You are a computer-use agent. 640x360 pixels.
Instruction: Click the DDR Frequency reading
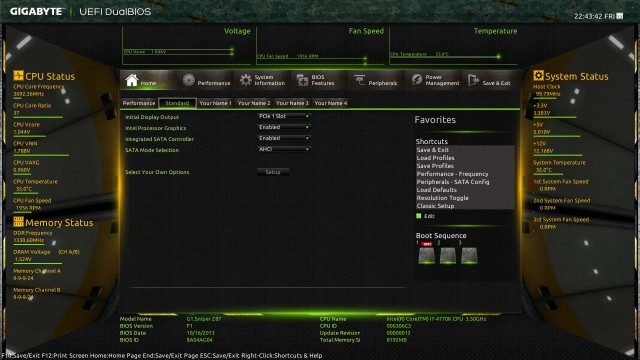[x=29, y=240]
